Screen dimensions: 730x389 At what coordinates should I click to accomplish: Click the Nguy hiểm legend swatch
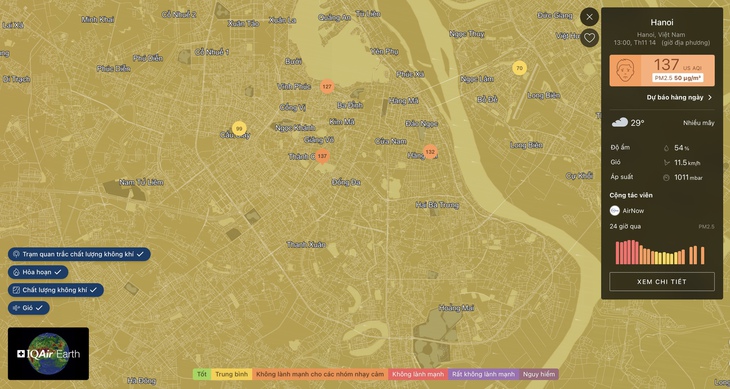(x=539, y=374)
